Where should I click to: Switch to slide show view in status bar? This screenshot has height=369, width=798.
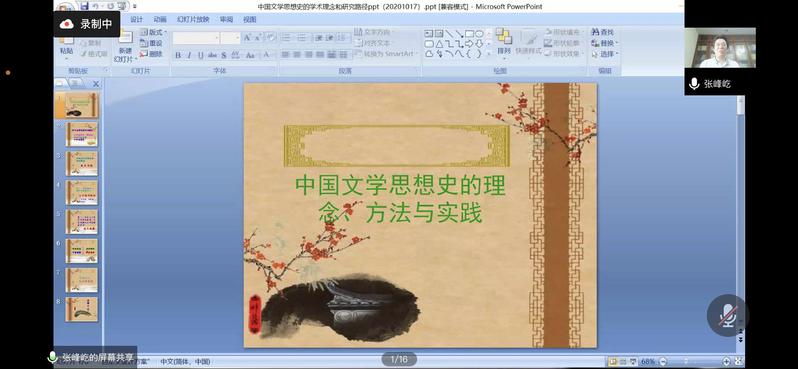tap(633, 361)
